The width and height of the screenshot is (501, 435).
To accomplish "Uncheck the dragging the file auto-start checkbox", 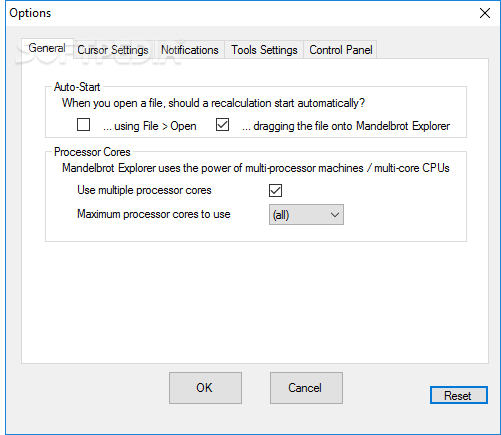I will [x=222, y=125].
